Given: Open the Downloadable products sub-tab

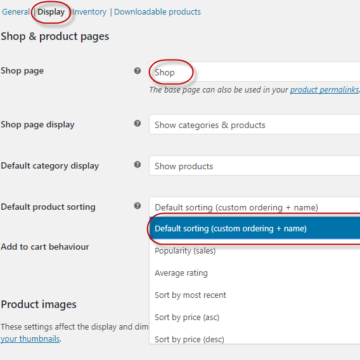Looking at the screenshot, I should pos(157,12).
